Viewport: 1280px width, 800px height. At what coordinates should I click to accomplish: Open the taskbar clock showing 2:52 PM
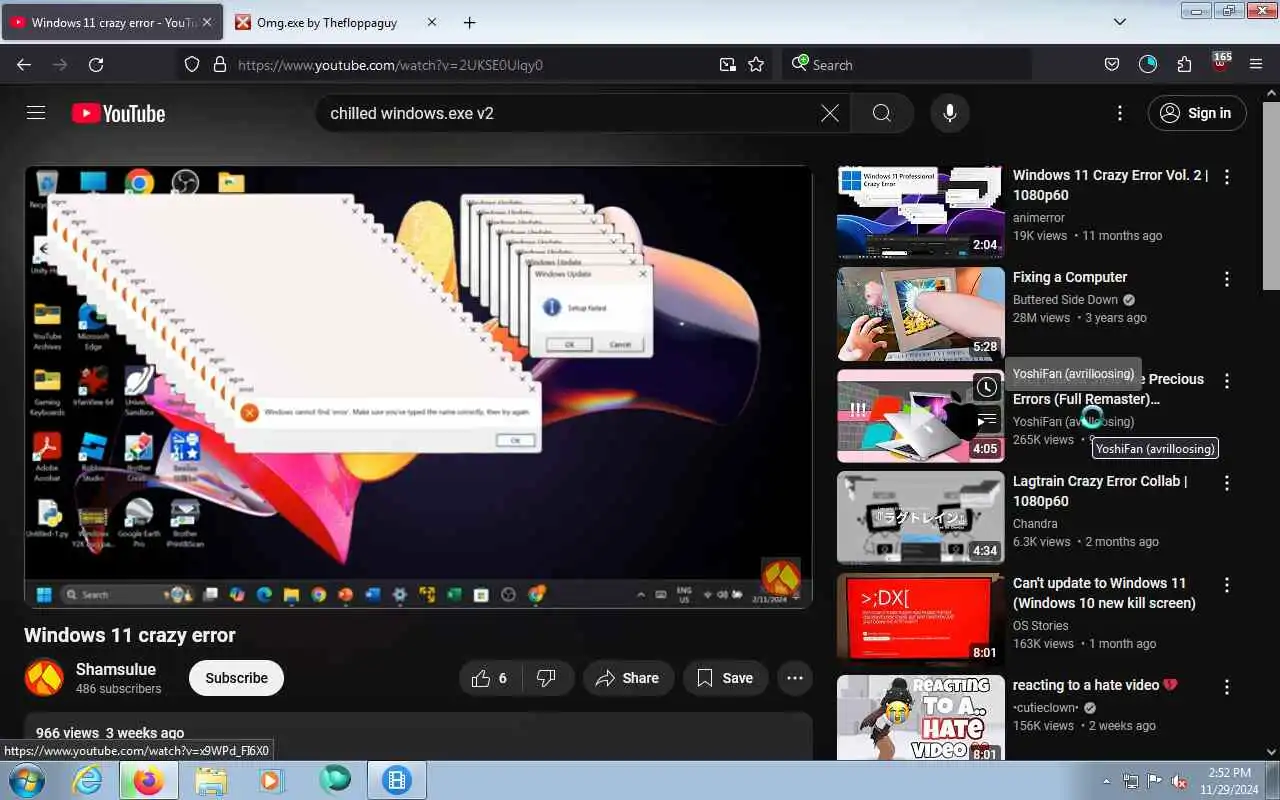1230,780
